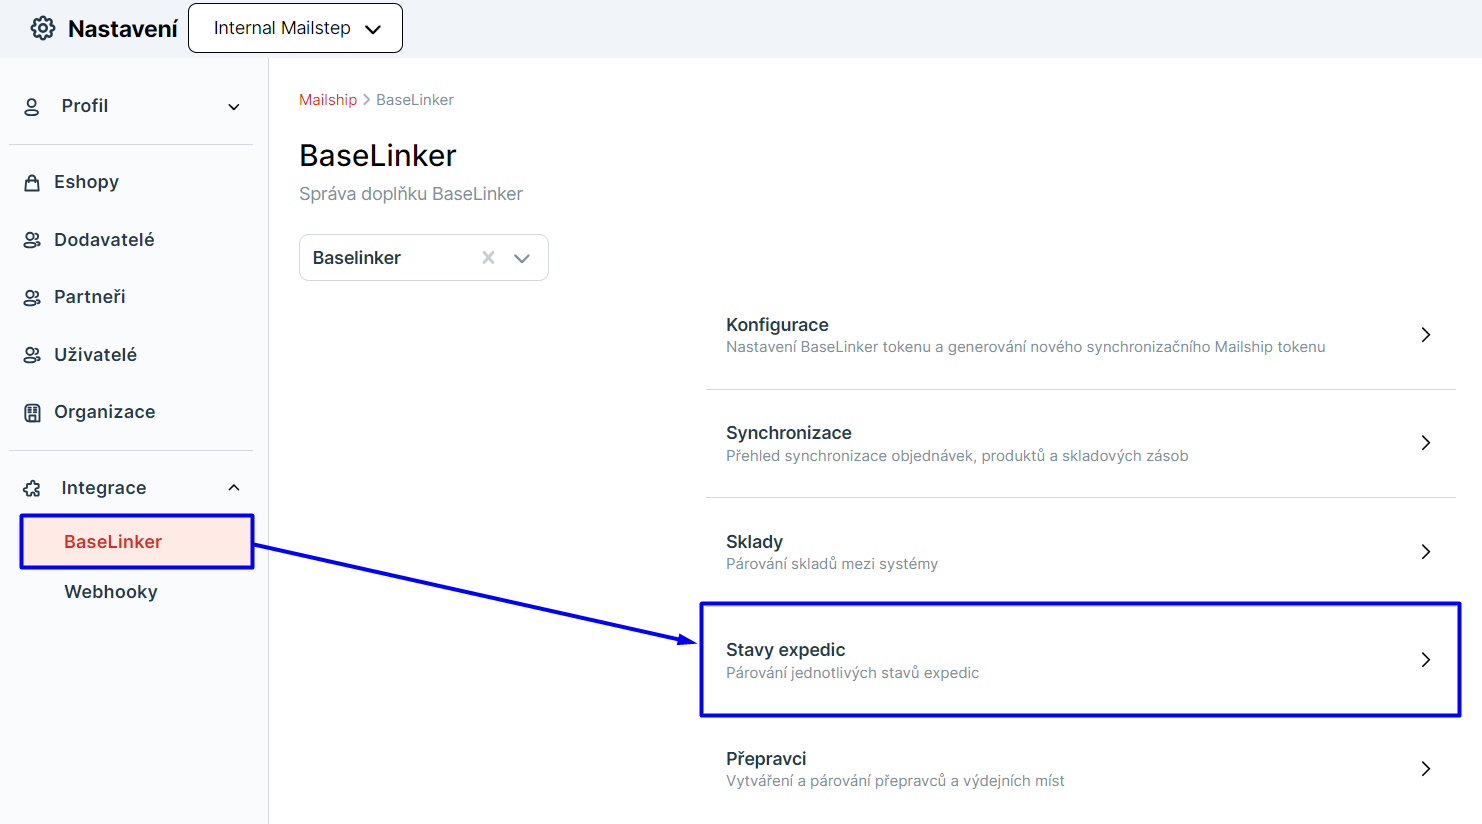The width and height of the screenshot is (1482, 824).
Task: Click the Eshopy shopping bag icon
Action: [32, 182]
